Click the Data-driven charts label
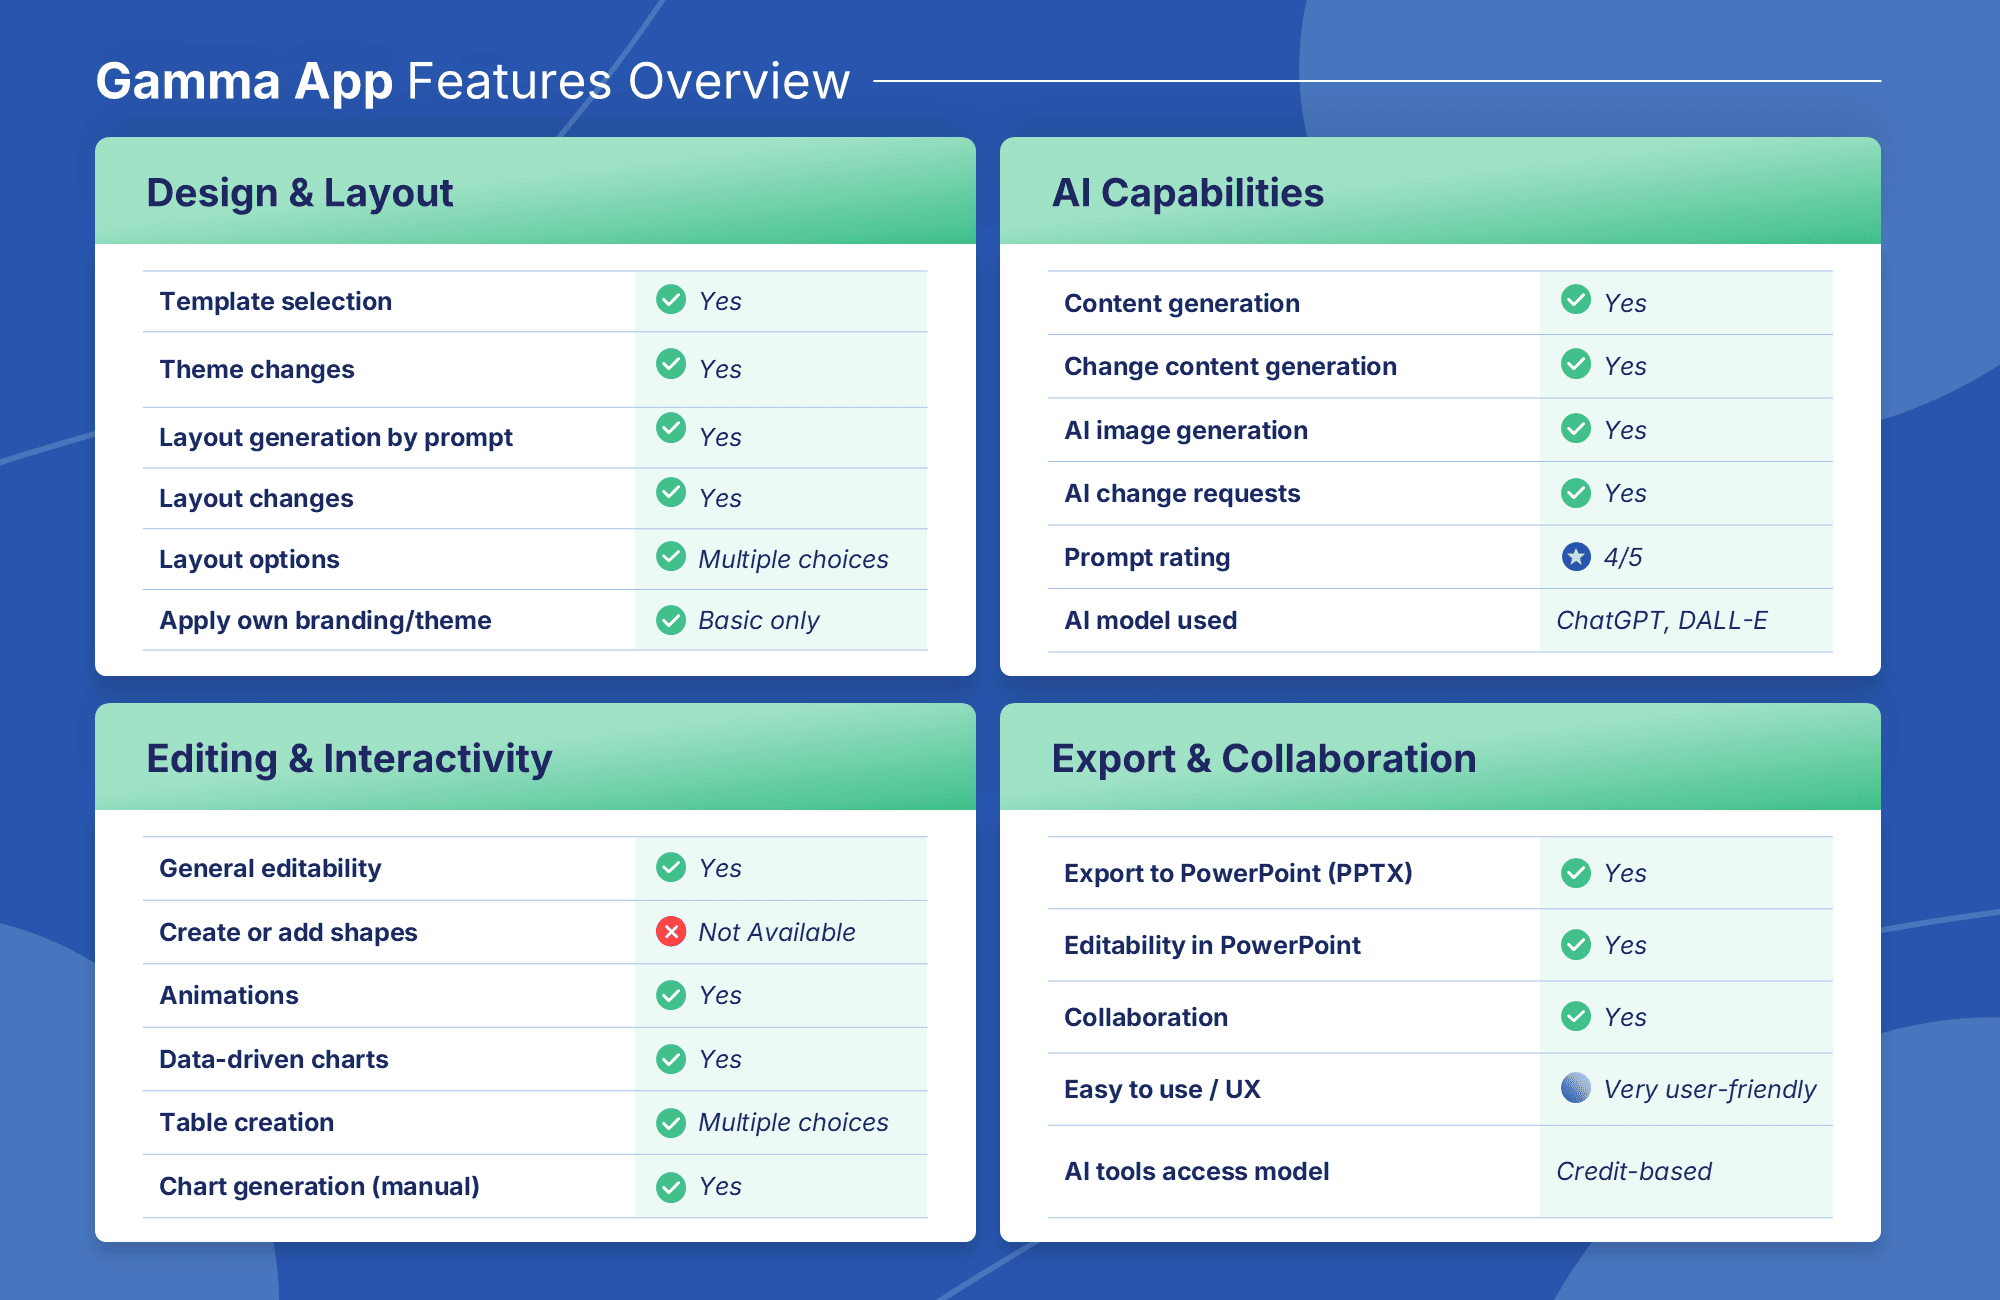The image size is (2000, 1300). [274, 1059]
